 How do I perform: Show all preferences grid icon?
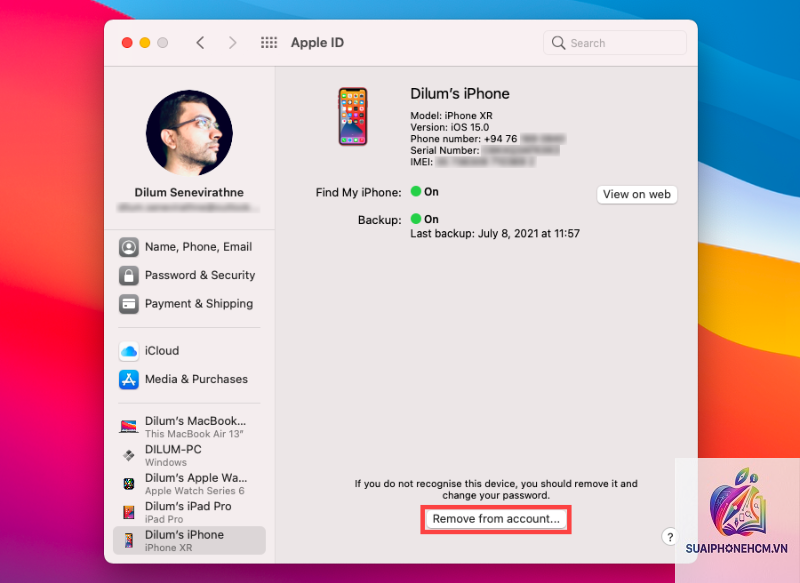click(x=269, y=43)
